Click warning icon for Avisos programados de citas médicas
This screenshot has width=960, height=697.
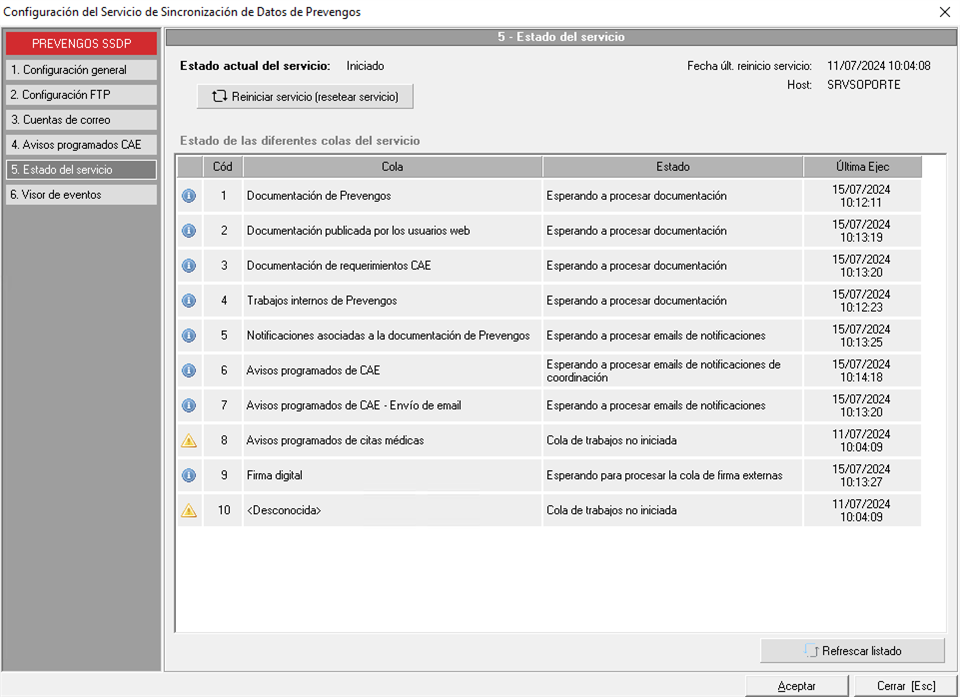[189, 441]
